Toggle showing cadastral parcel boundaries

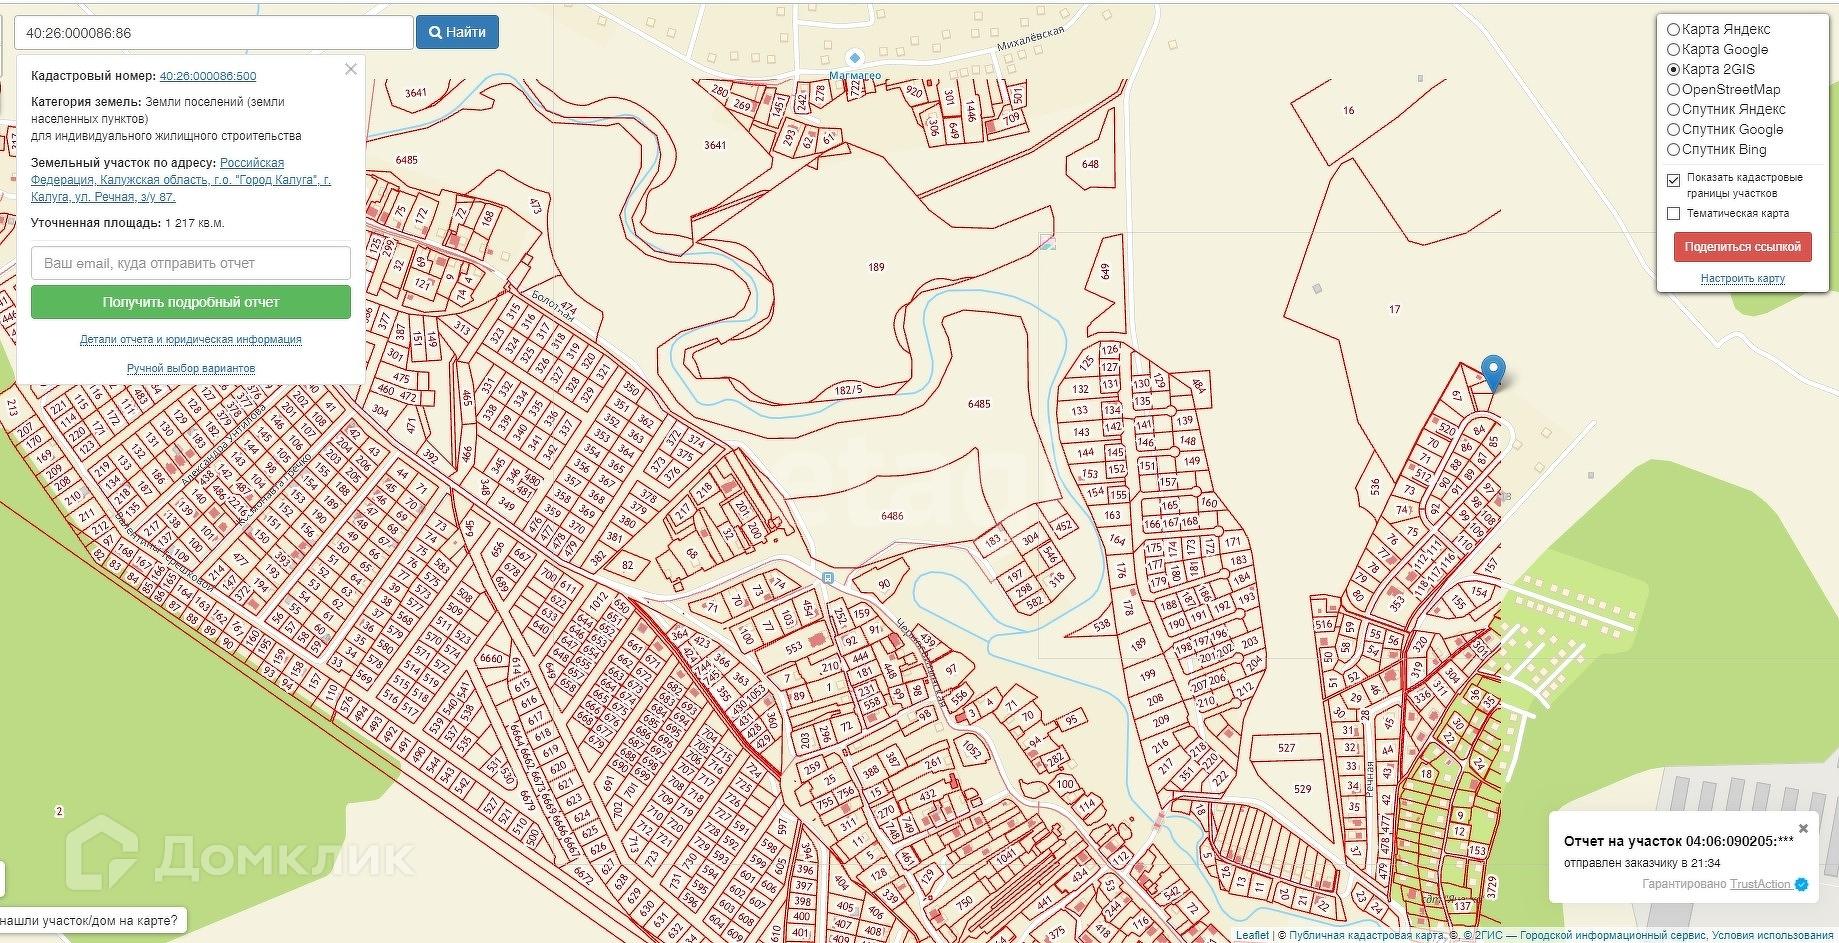pos(1673,180)
